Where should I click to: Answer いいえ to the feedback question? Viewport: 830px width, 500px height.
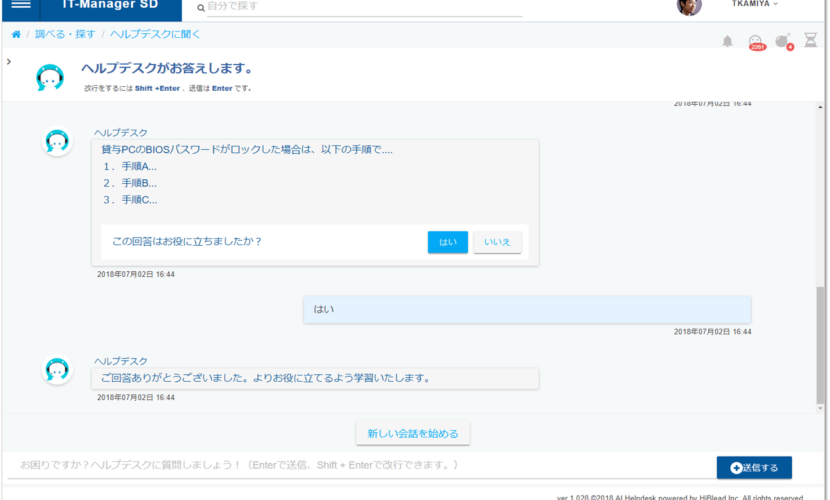[x=497, y=242]
